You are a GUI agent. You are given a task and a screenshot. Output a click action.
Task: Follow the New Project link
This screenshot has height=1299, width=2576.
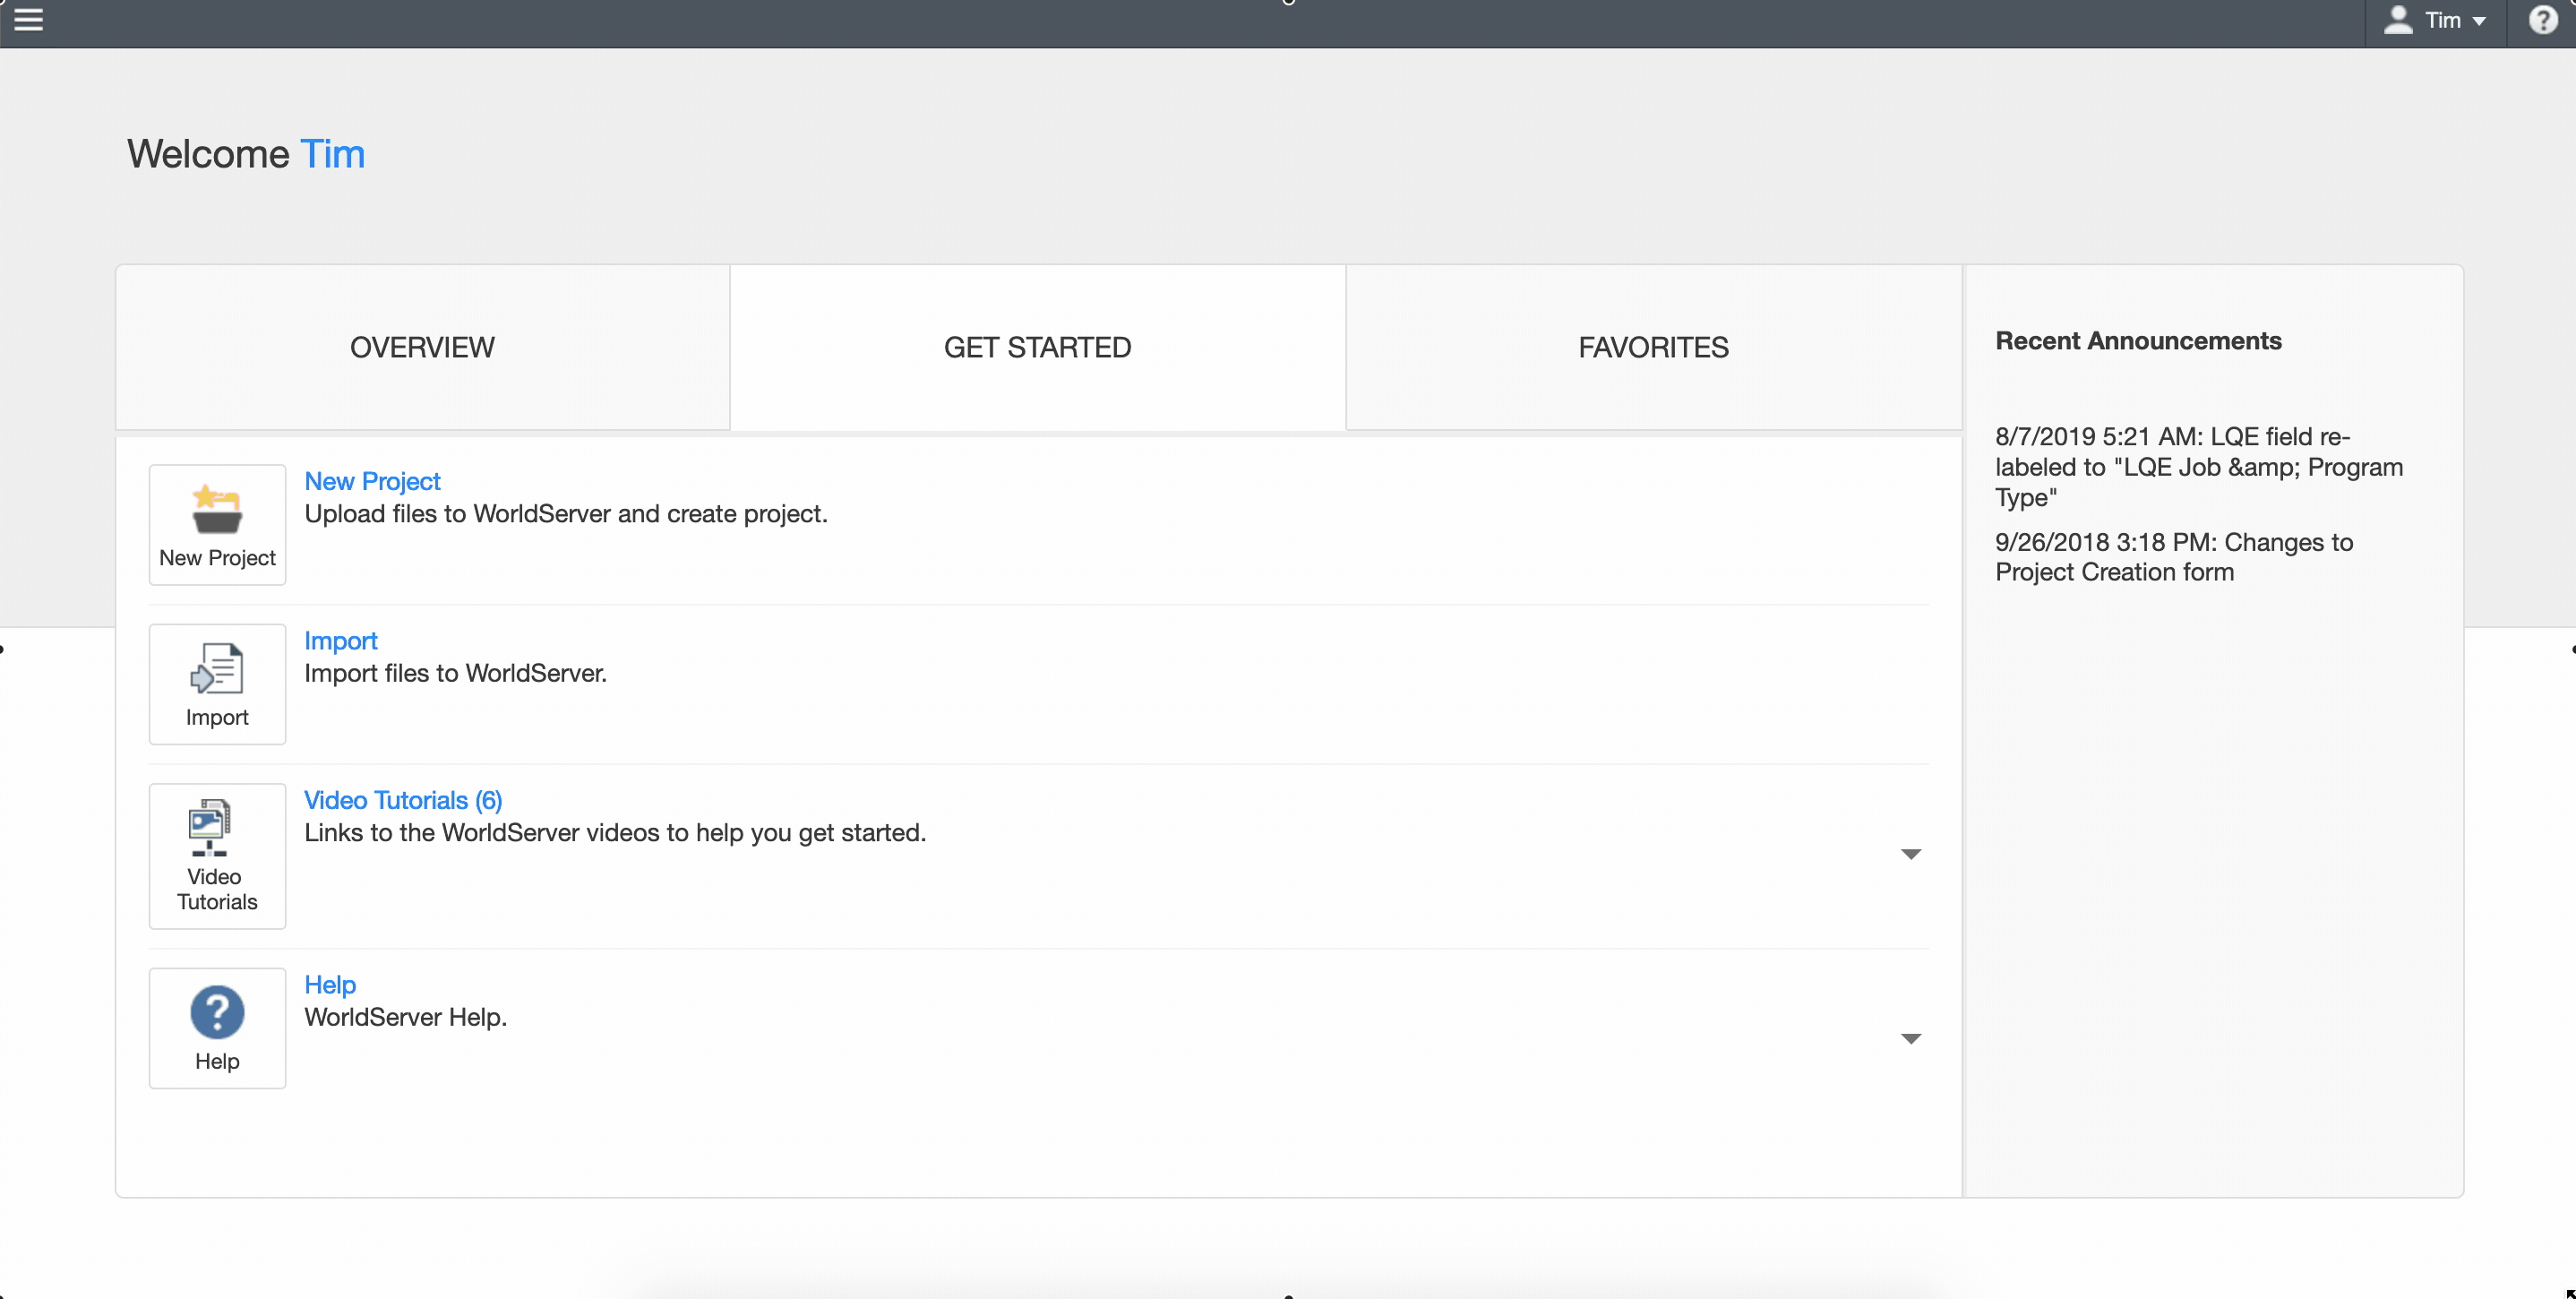pyautogui.click(x=372, y=481)
